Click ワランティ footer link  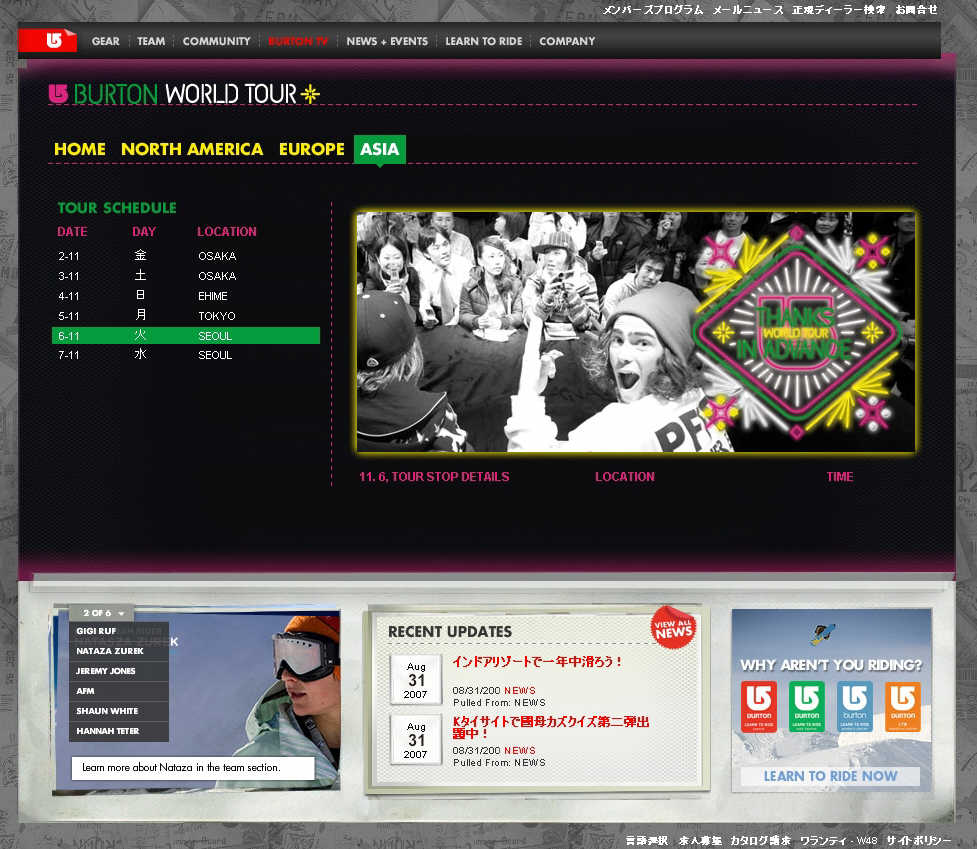point(824,840)
